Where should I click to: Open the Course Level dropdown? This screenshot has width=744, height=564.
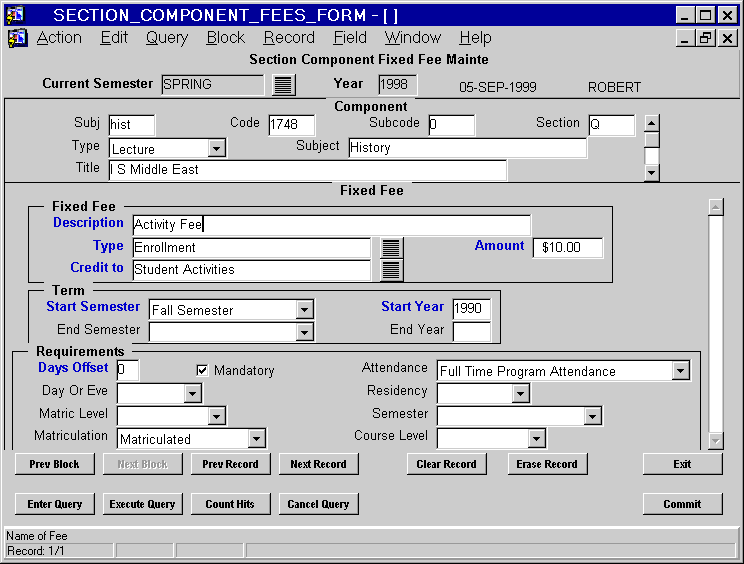pos(536,439)
